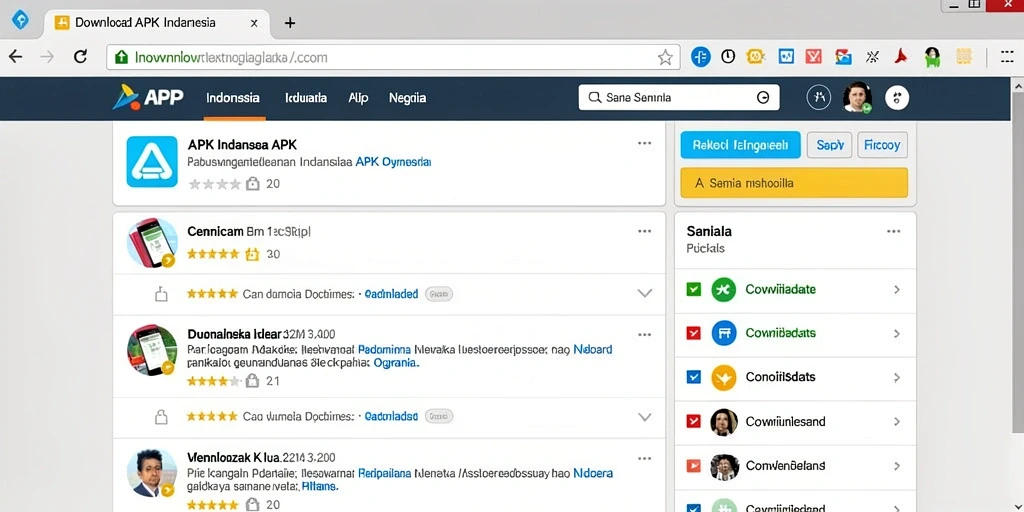Toggle red checkbox beside Cowriiunlesand

click(x=694, y=421)
